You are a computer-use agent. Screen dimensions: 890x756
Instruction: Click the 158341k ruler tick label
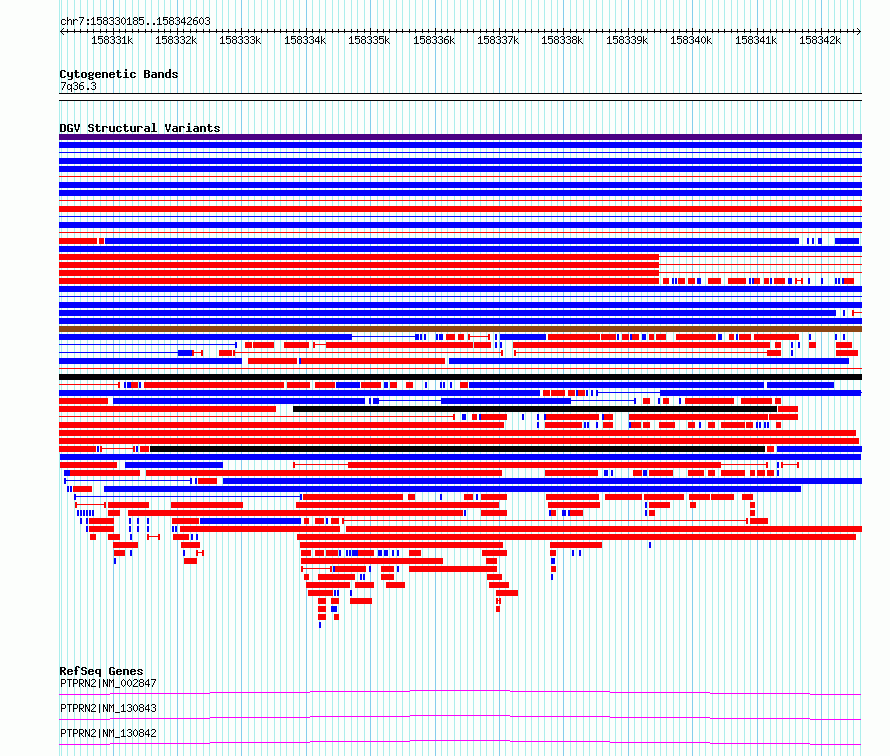(755, 40)
